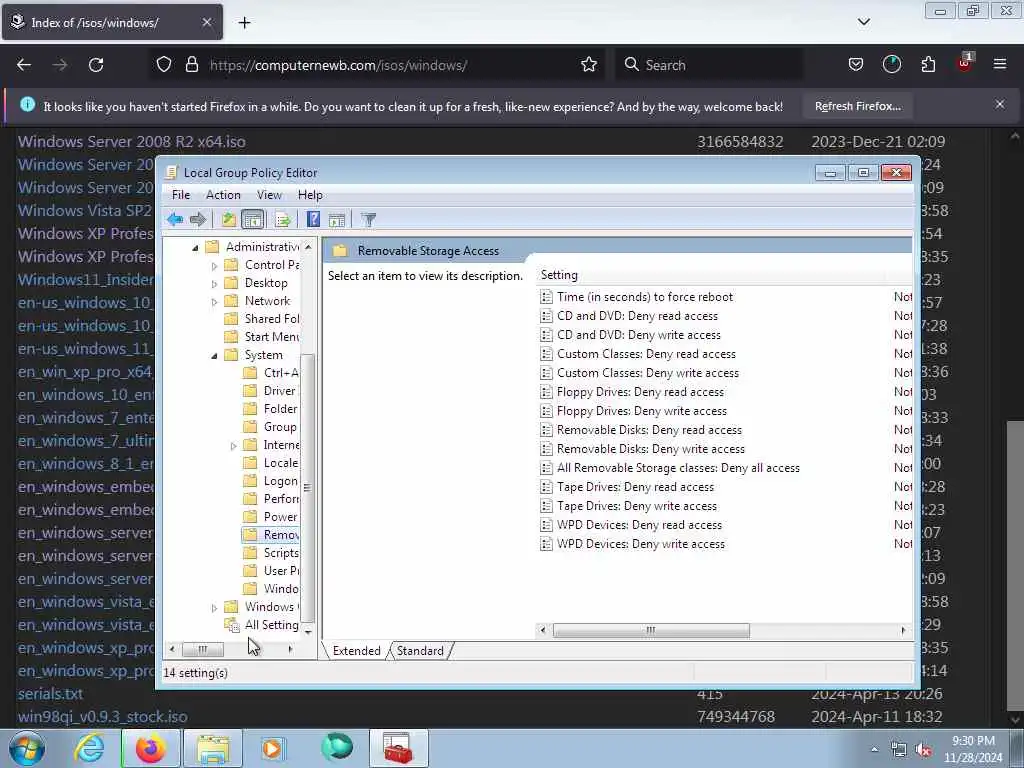
Task: Open the Action menu
Action: pos(223,195)
